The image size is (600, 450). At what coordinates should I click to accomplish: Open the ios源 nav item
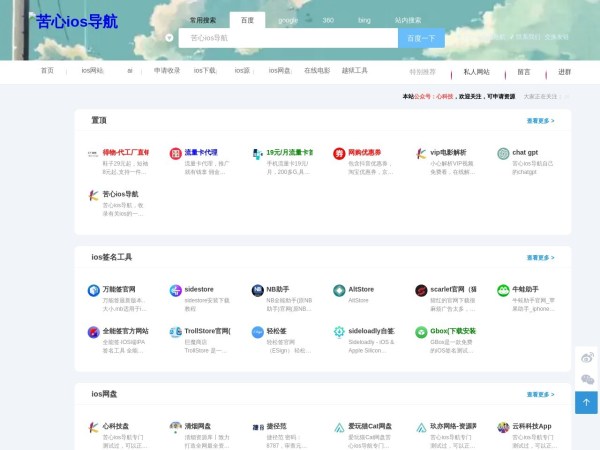(x=242, y=71)
